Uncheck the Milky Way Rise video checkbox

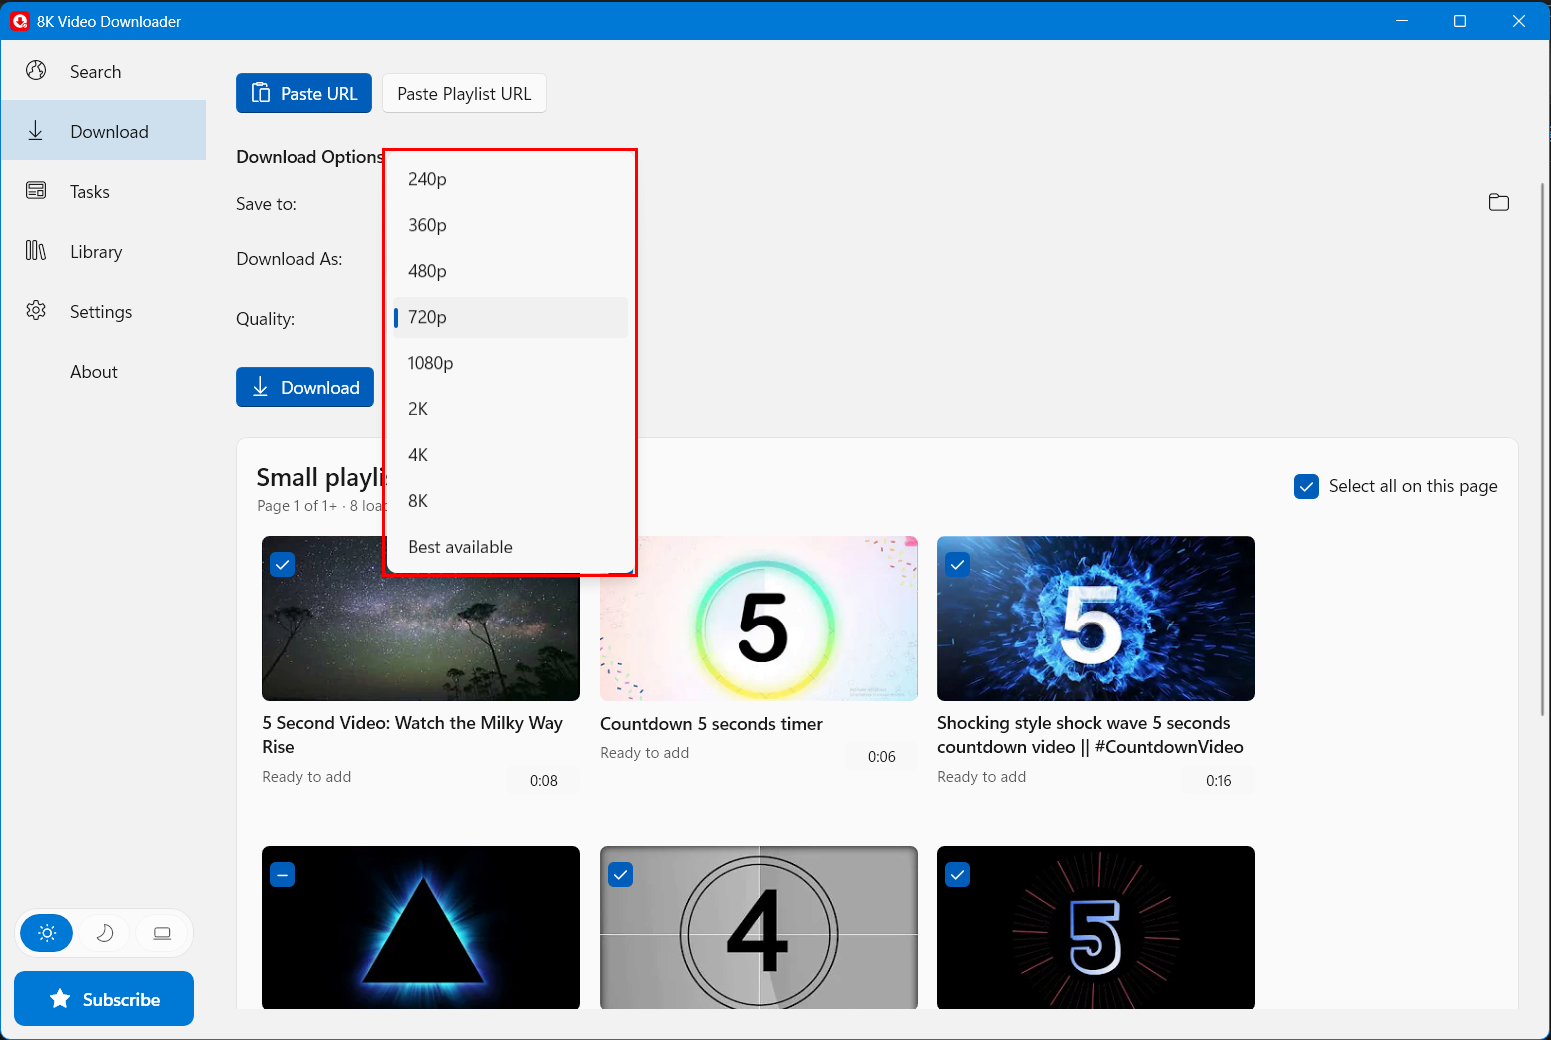[283, 565]
